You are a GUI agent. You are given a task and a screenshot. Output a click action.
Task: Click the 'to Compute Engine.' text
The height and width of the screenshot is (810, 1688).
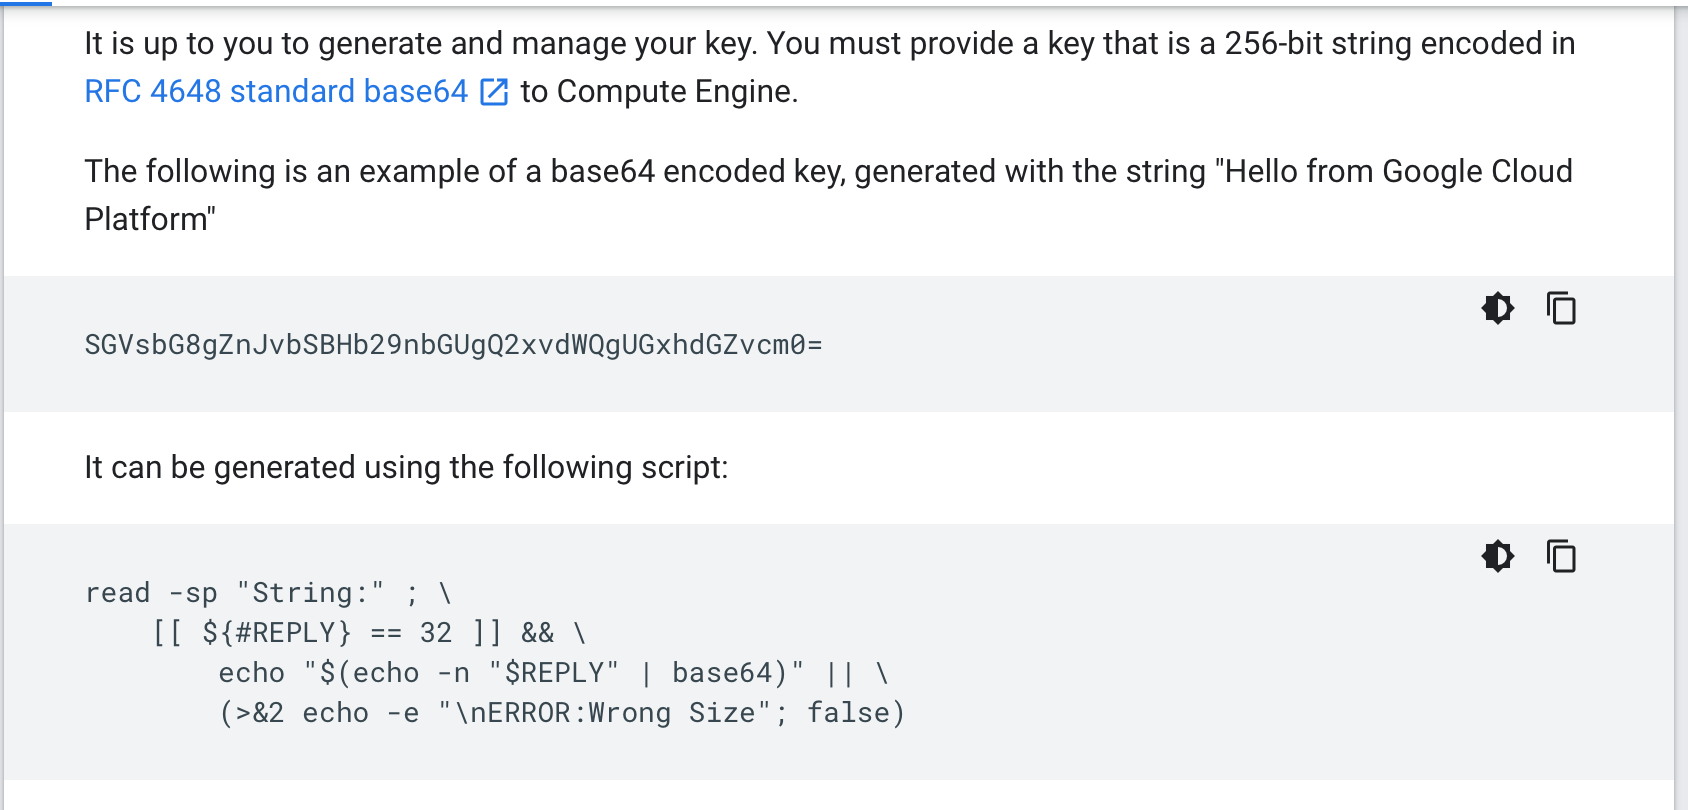(x=659, y=91)
